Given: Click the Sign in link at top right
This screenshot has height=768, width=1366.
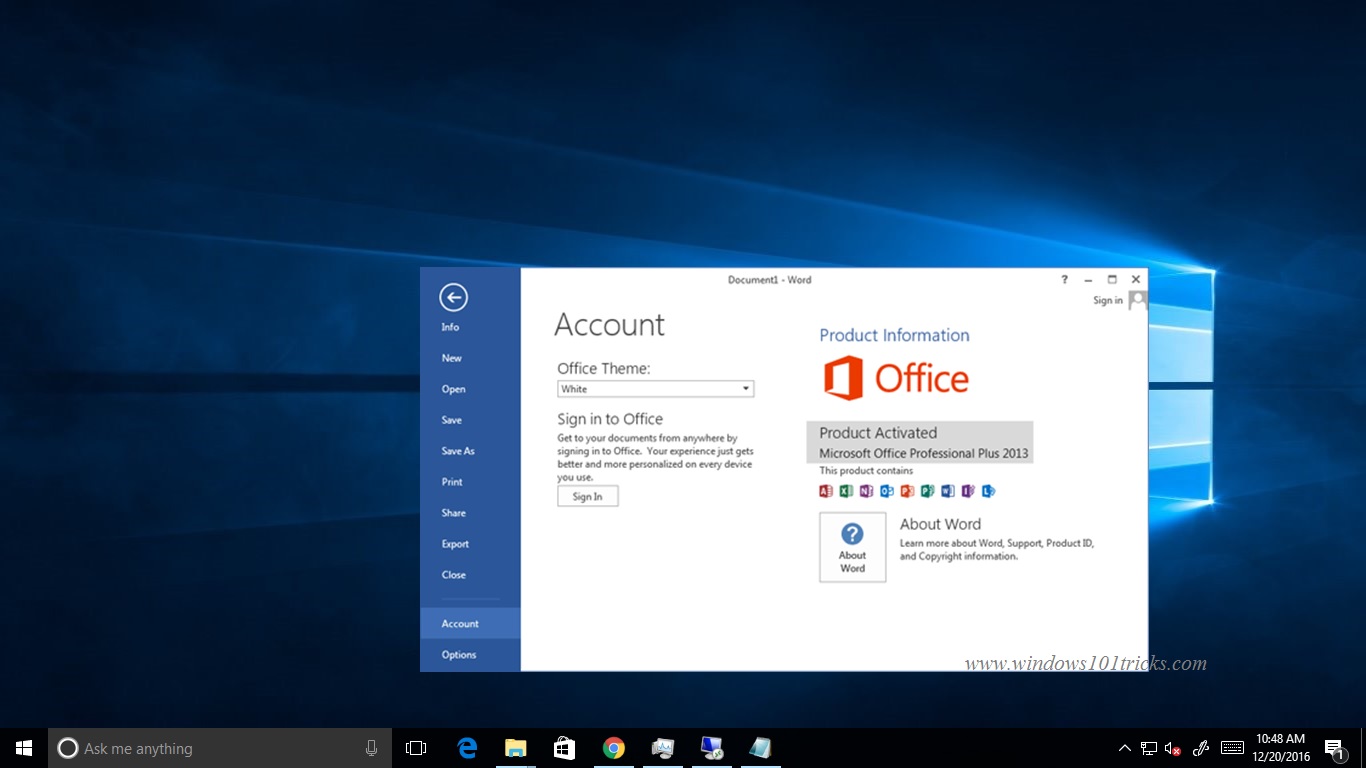Looking at the screenshot, I should (x=1108, y=300).
